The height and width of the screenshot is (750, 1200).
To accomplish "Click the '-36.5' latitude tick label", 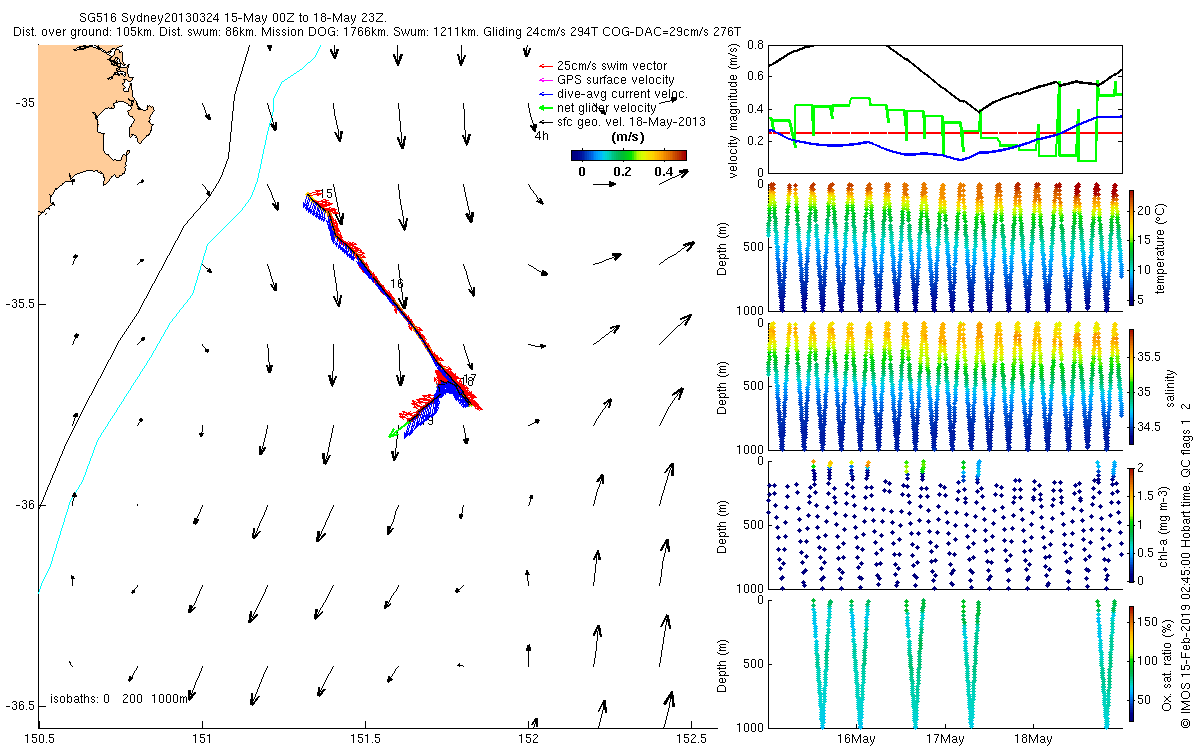I will coord(20,706).
